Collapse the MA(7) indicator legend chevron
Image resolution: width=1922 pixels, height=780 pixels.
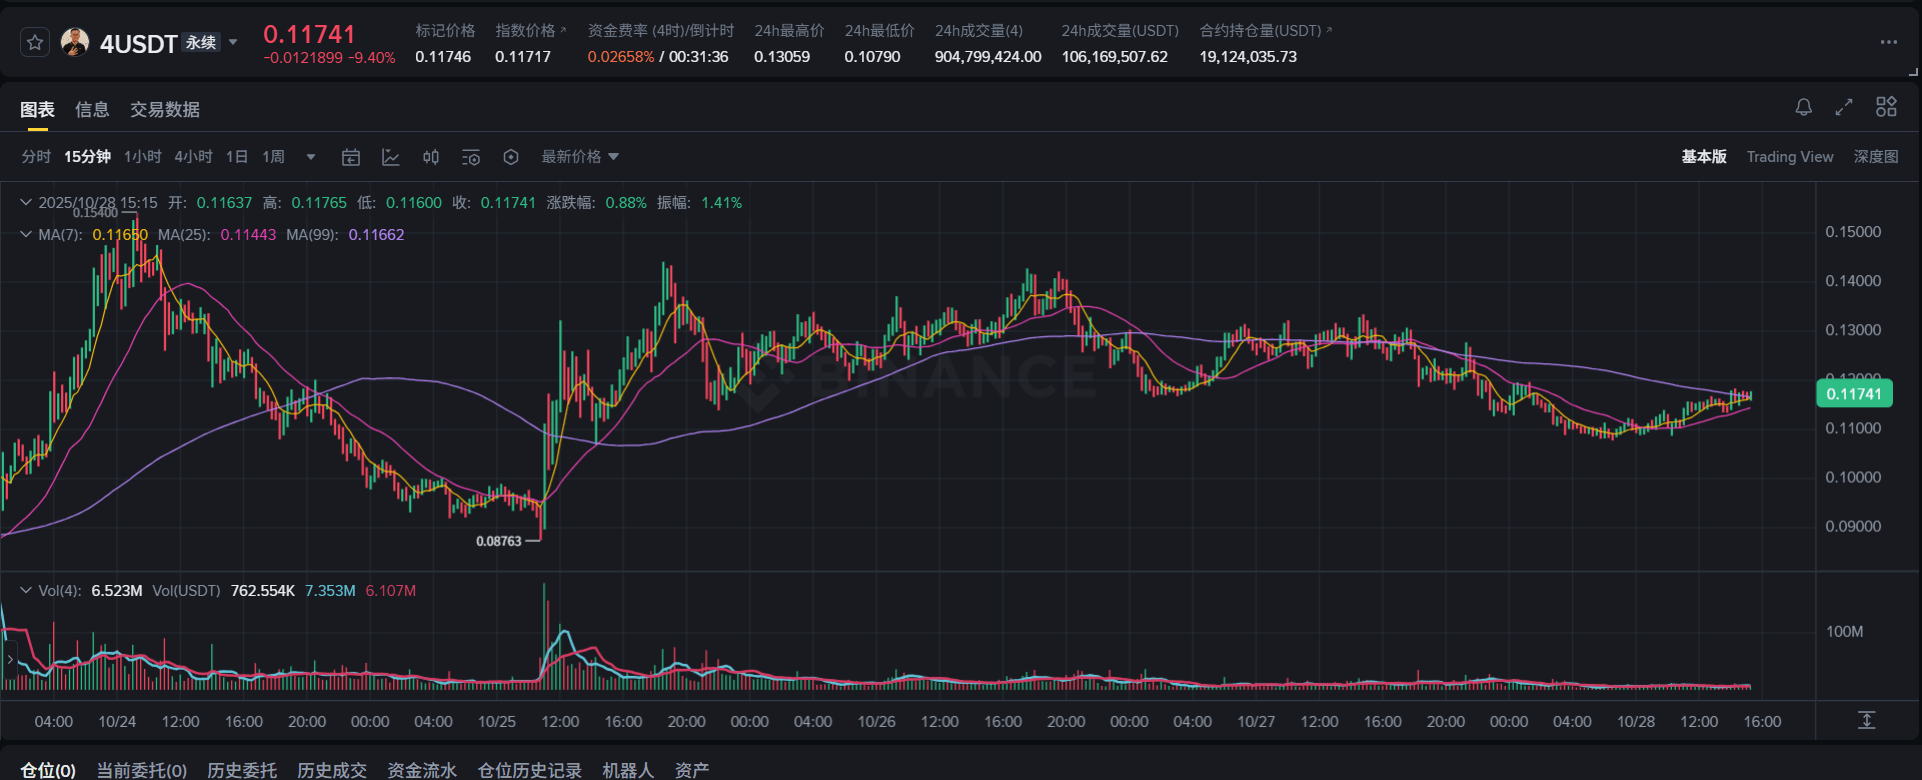coord(26,234)
